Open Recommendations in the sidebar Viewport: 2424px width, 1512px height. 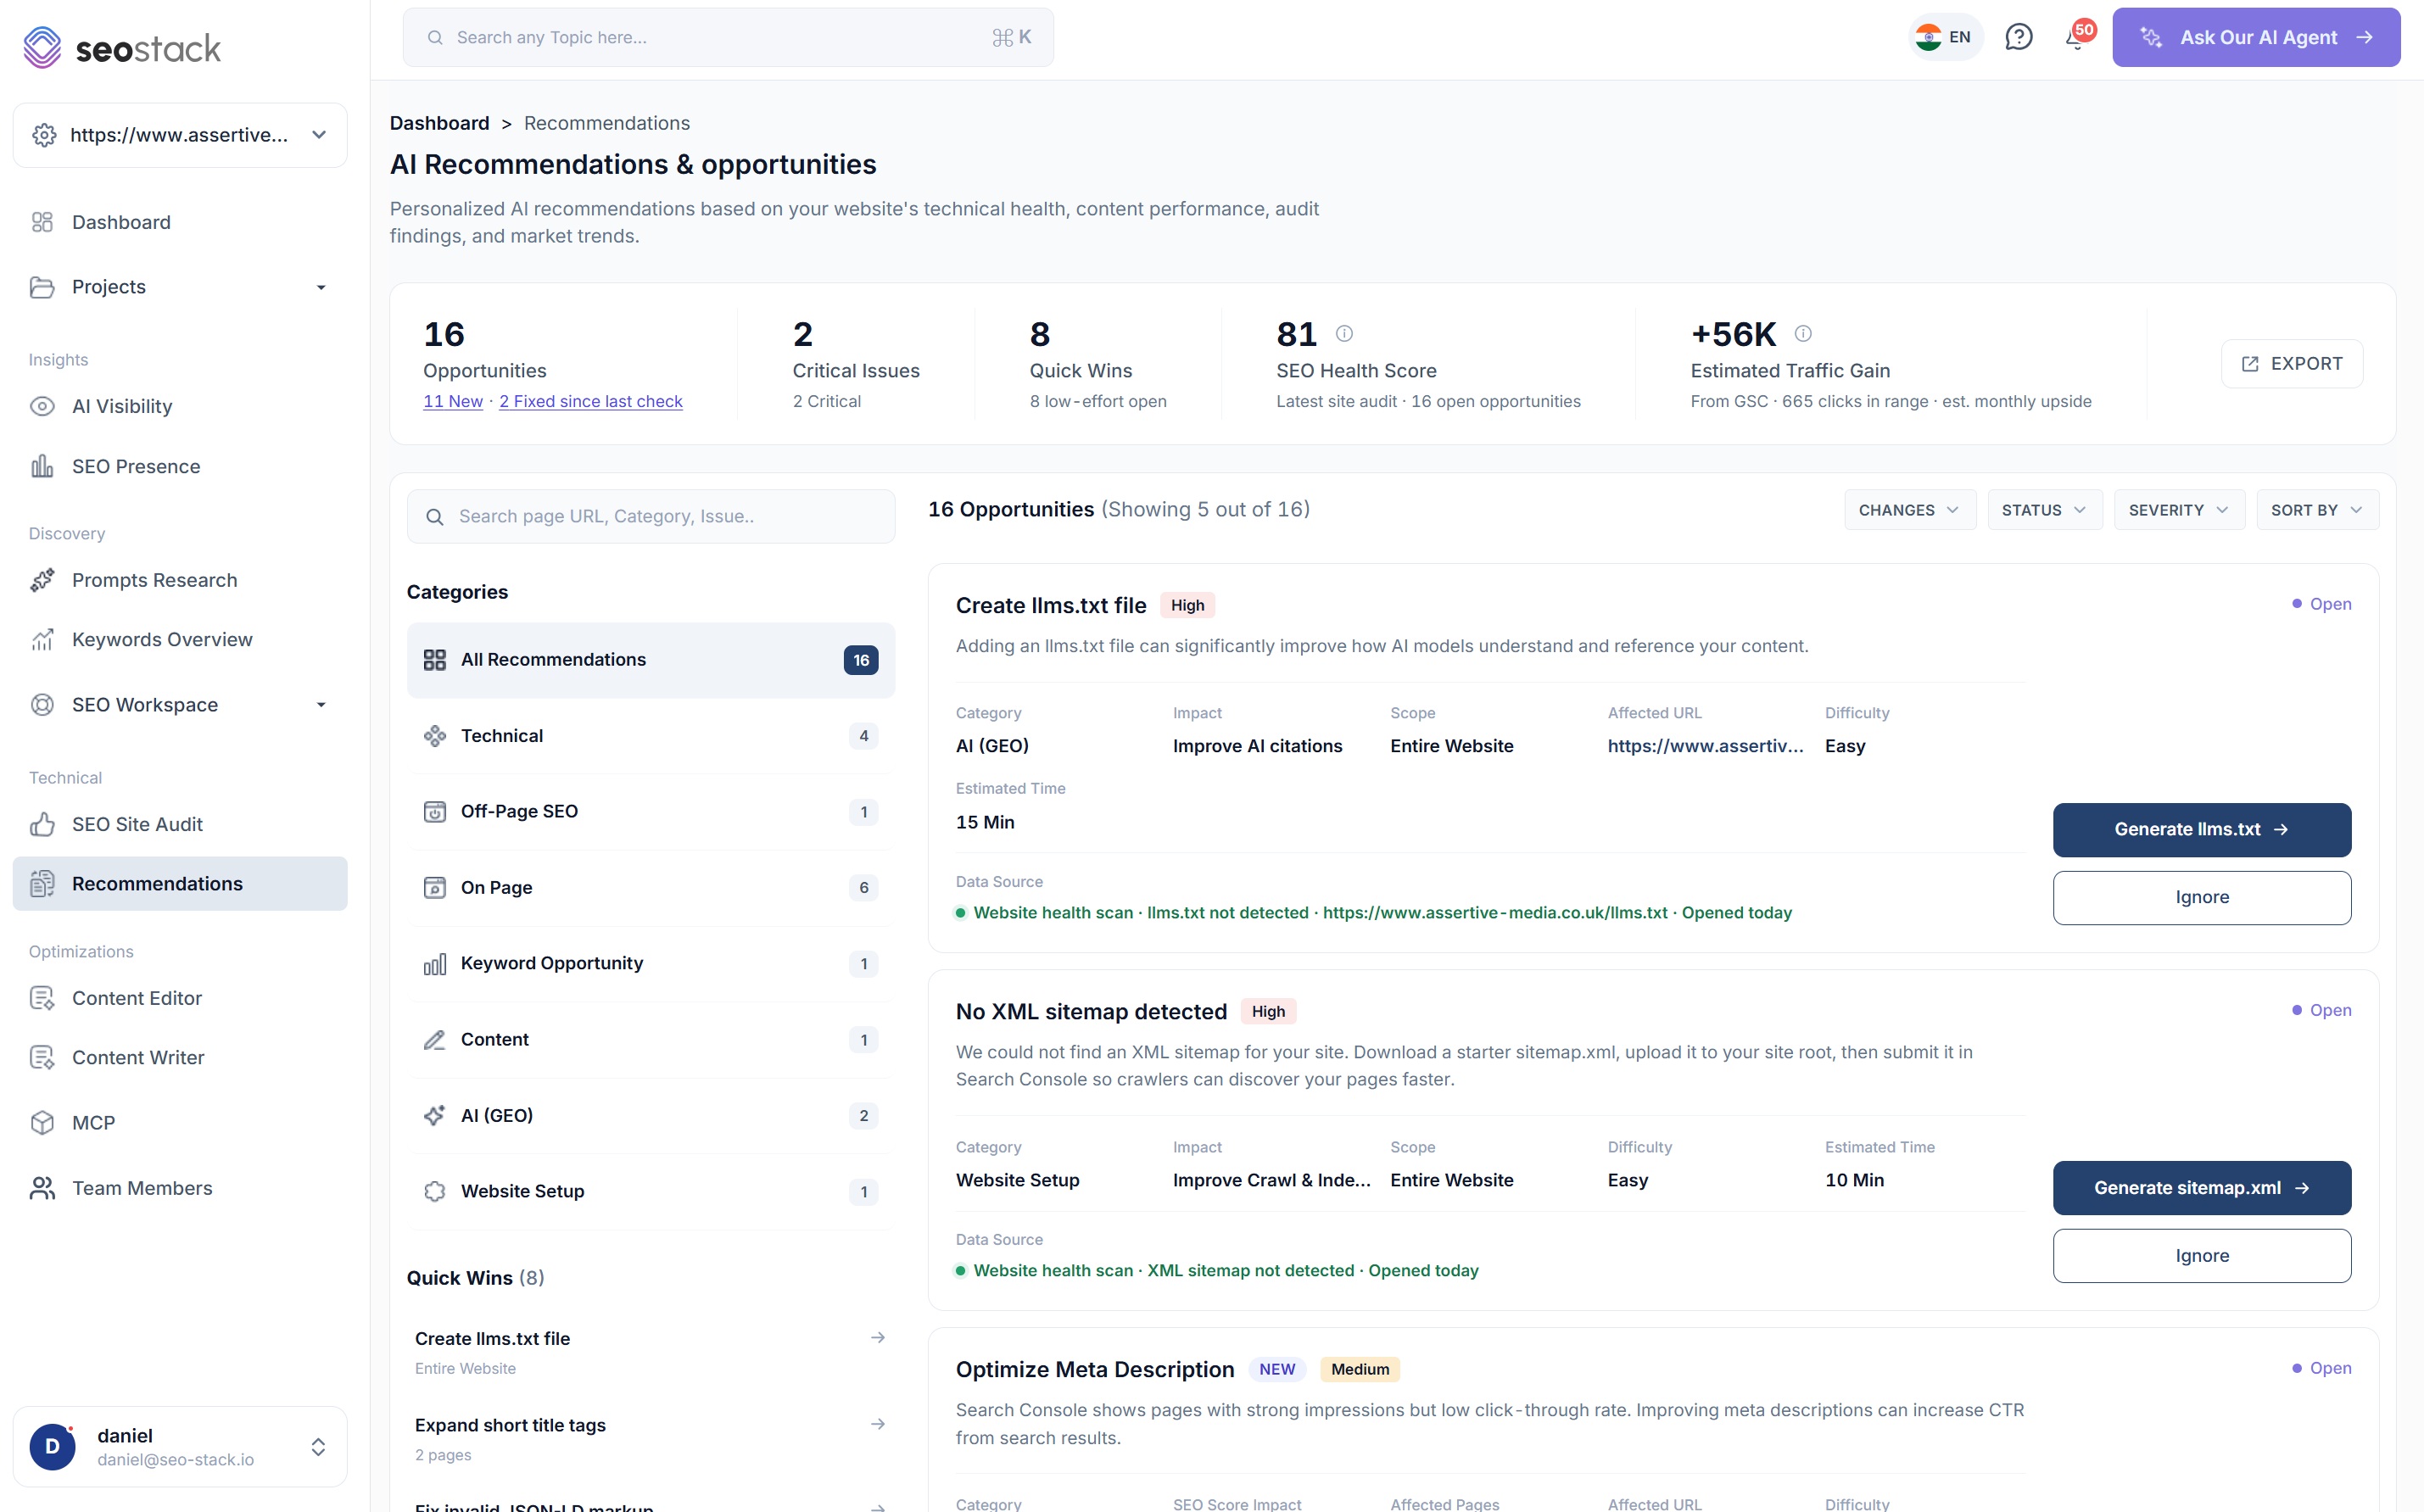(x=180, y=884)
